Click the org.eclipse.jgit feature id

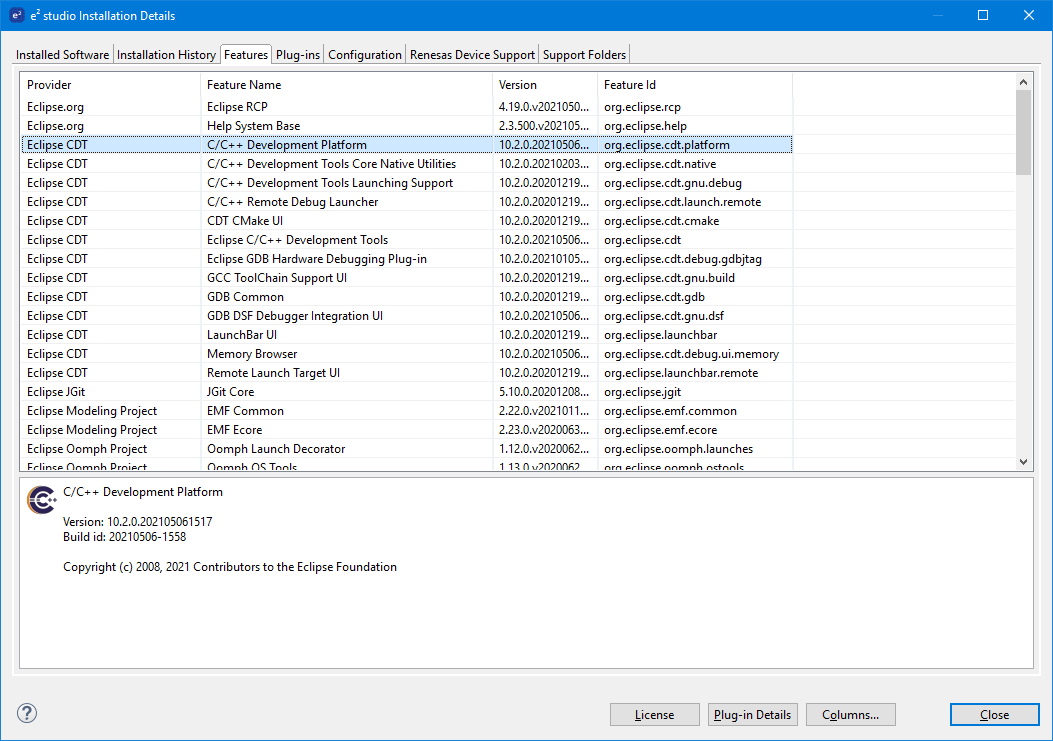click(x=643, y=392)
